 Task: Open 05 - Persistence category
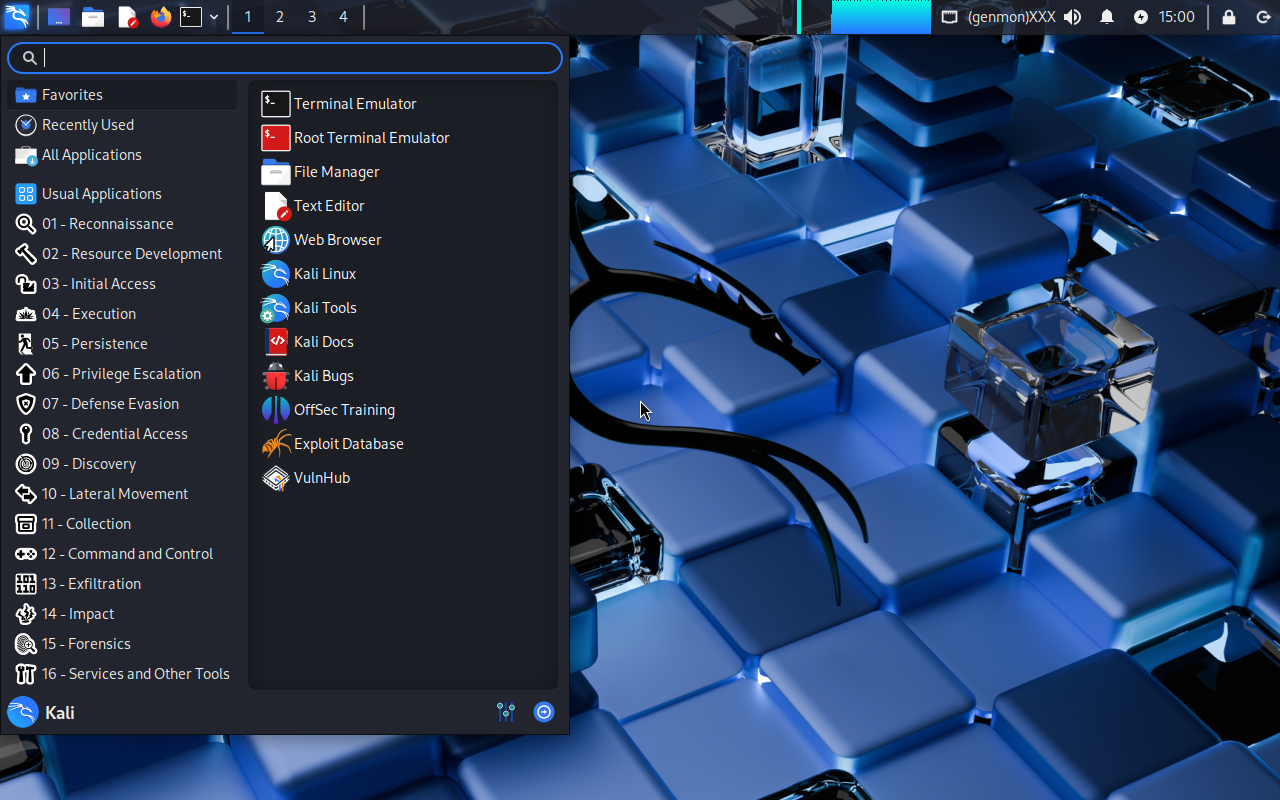coord(122,344)
